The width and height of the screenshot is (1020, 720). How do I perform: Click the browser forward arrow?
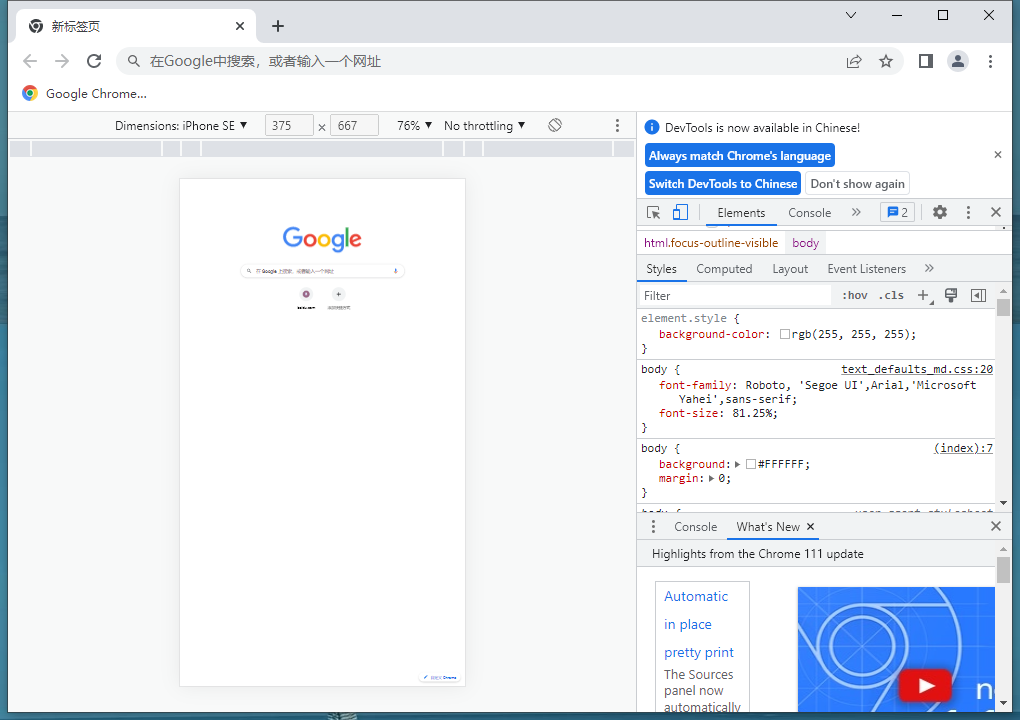[62, 61]
